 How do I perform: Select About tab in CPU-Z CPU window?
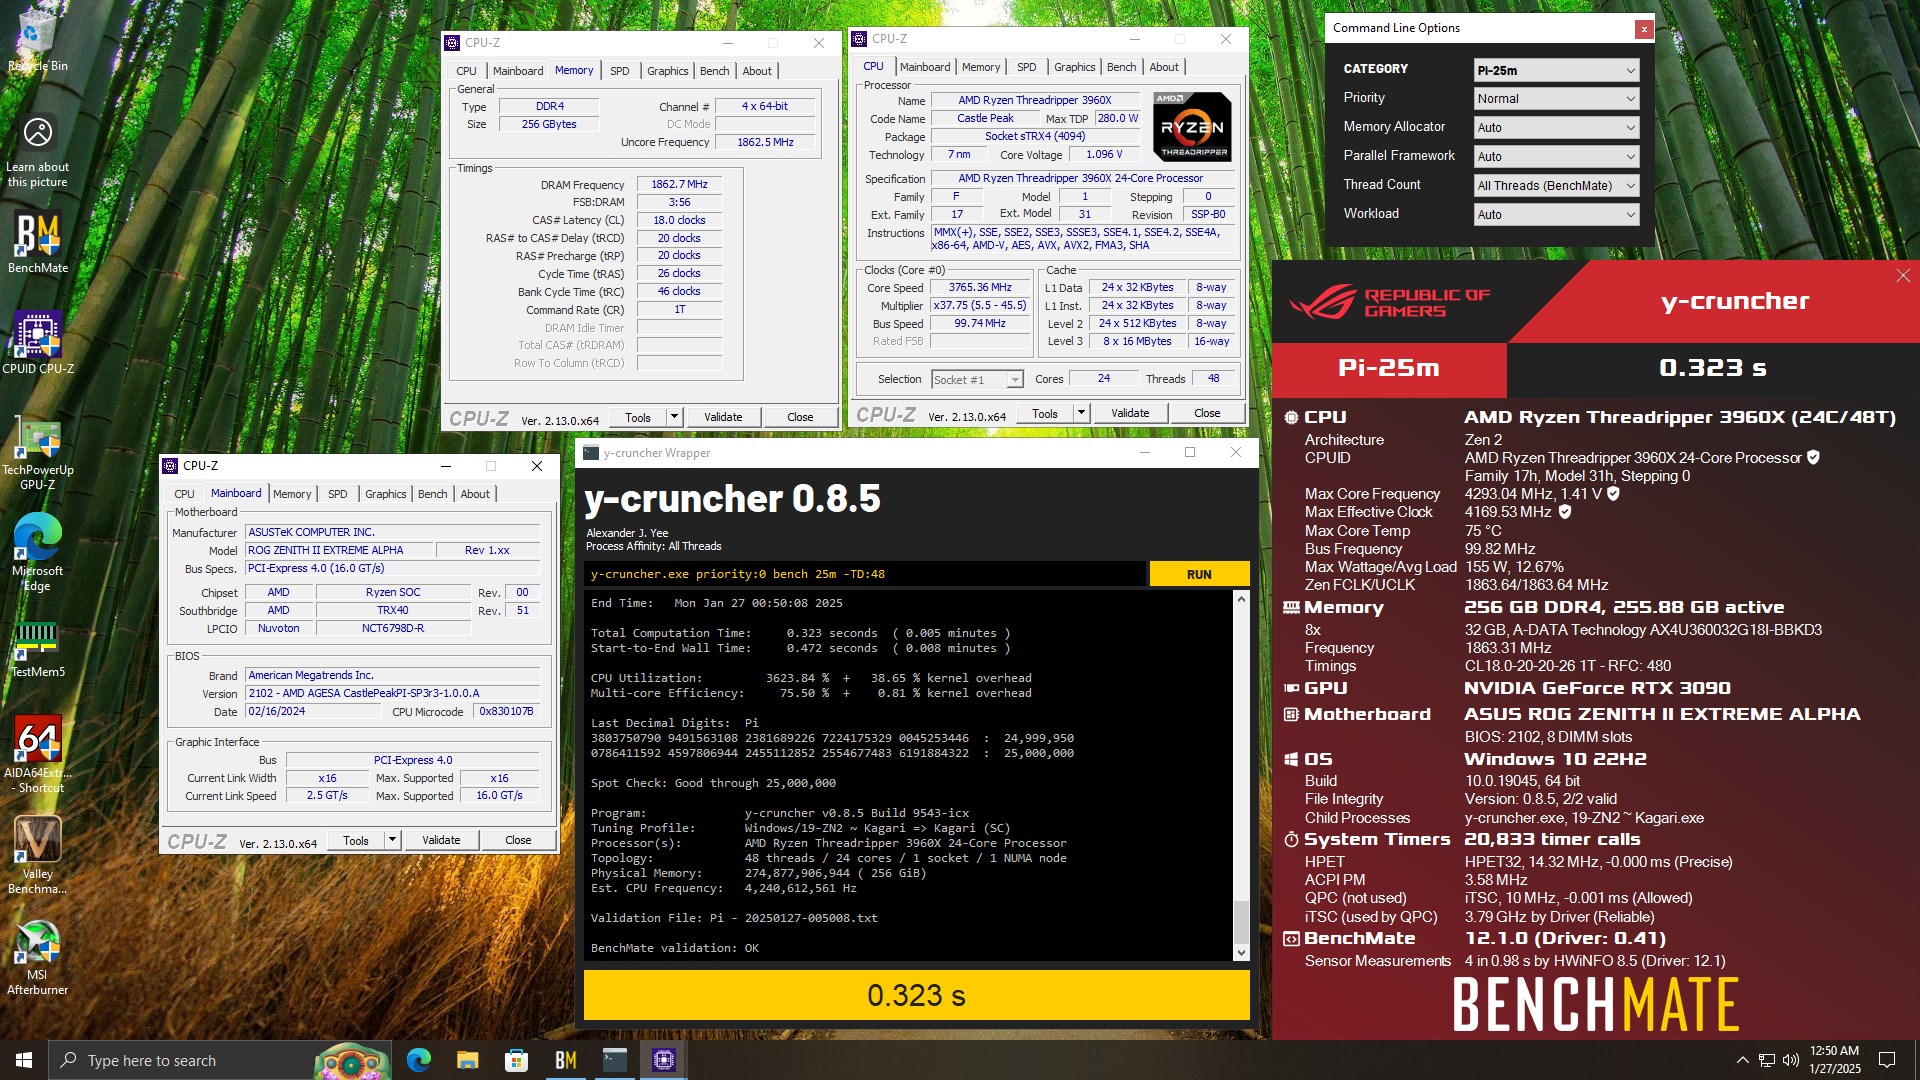click(x=1164, y=67)
